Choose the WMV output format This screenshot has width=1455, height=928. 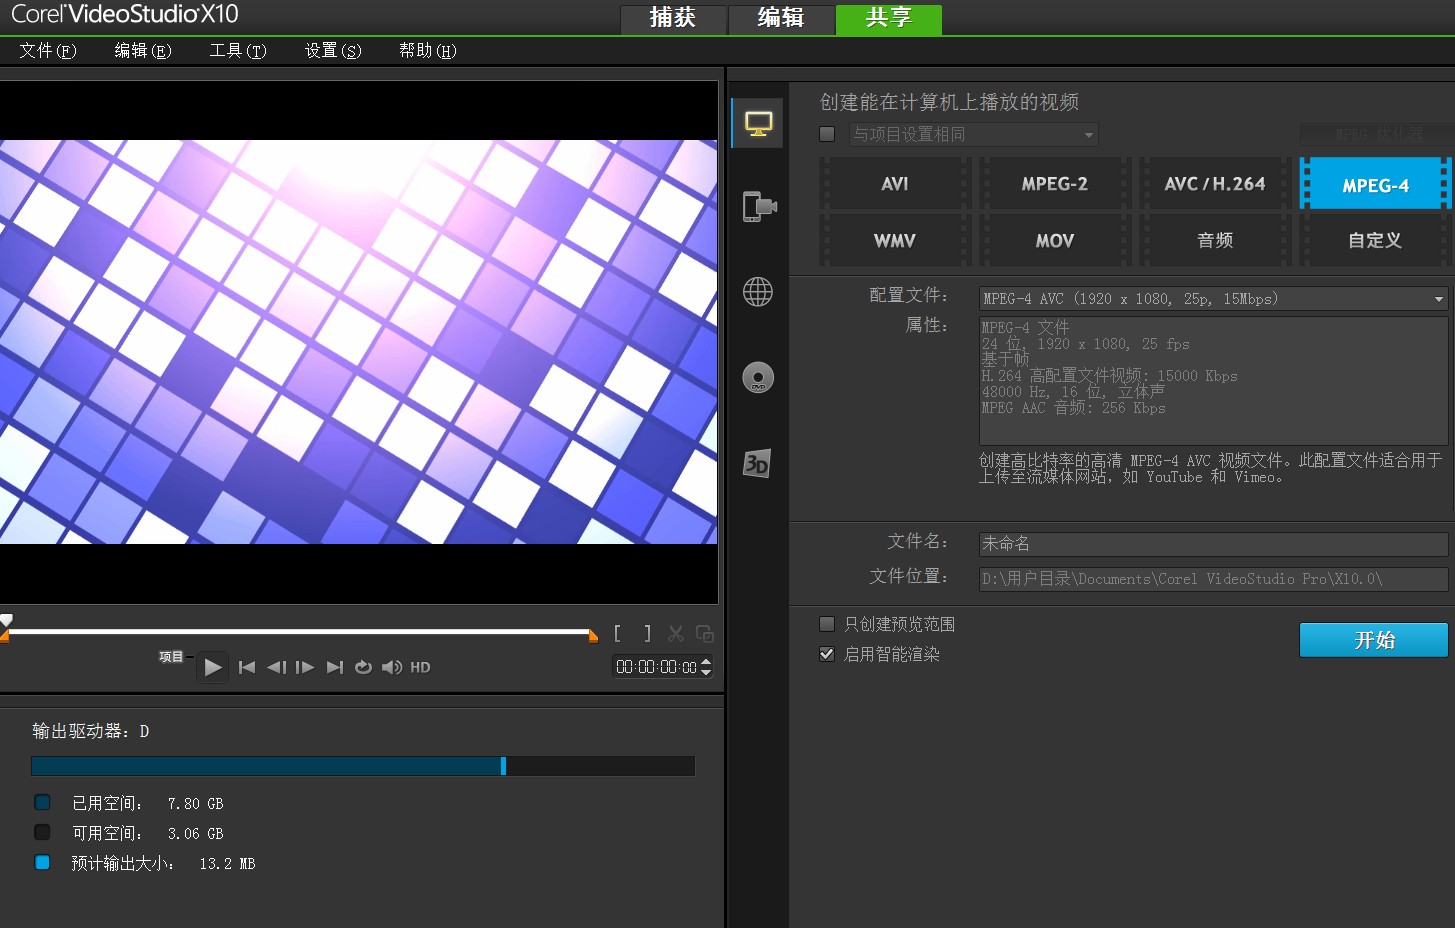895,241
